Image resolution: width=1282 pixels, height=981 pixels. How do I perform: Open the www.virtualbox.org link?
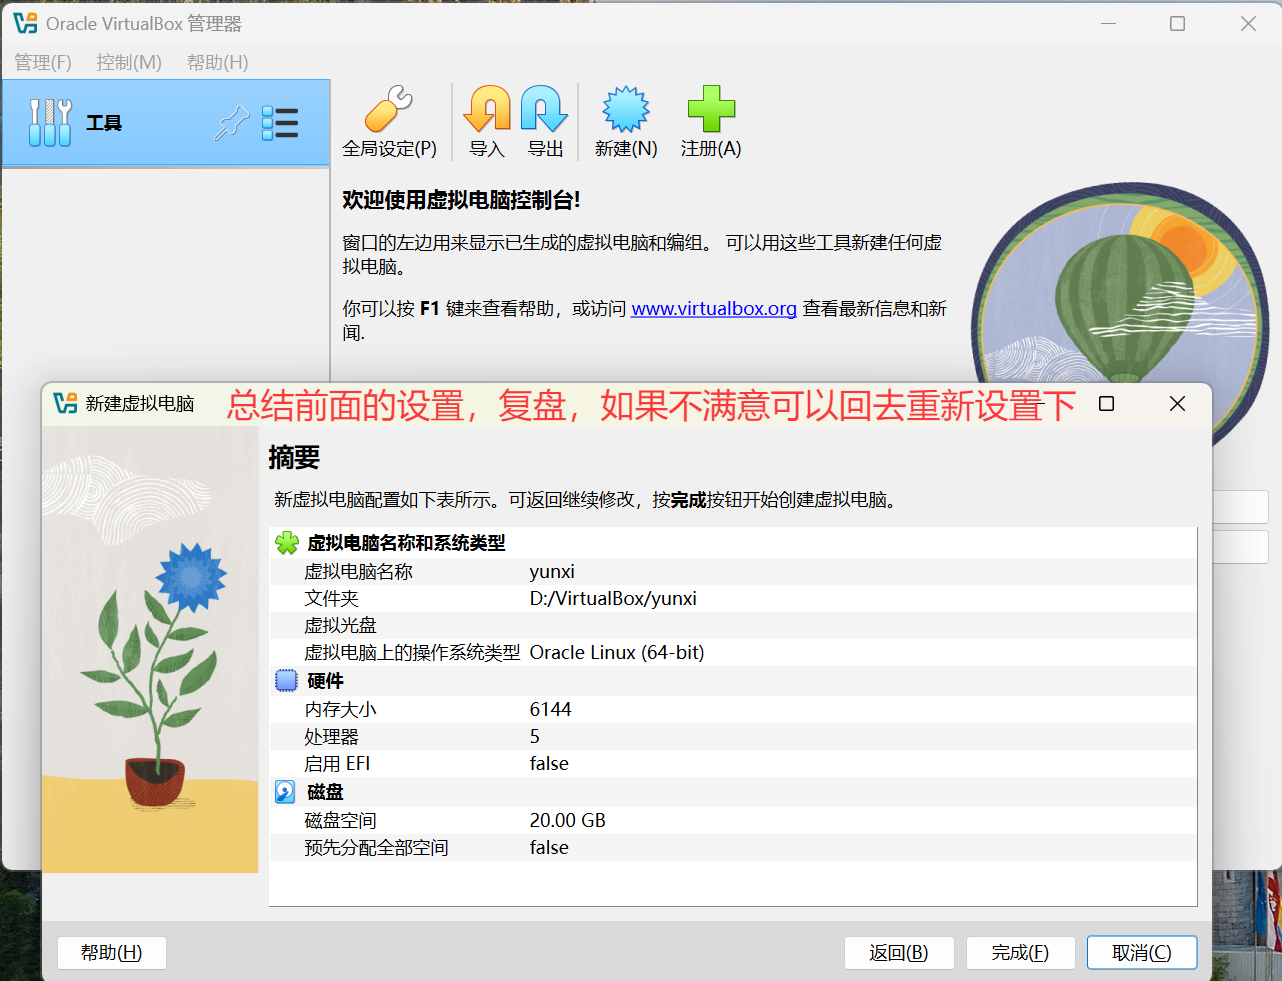coord(714,309)
